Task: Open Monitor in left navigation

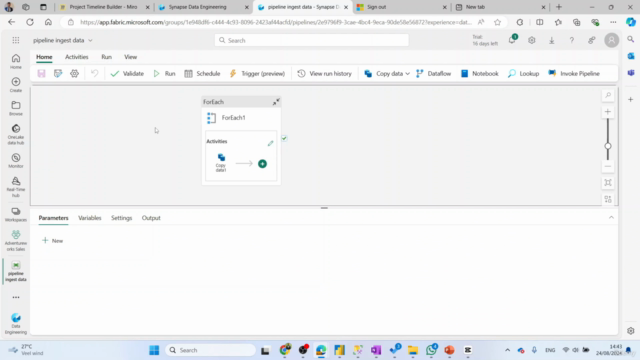Action: pyautogui.click(x=16, y=160)
